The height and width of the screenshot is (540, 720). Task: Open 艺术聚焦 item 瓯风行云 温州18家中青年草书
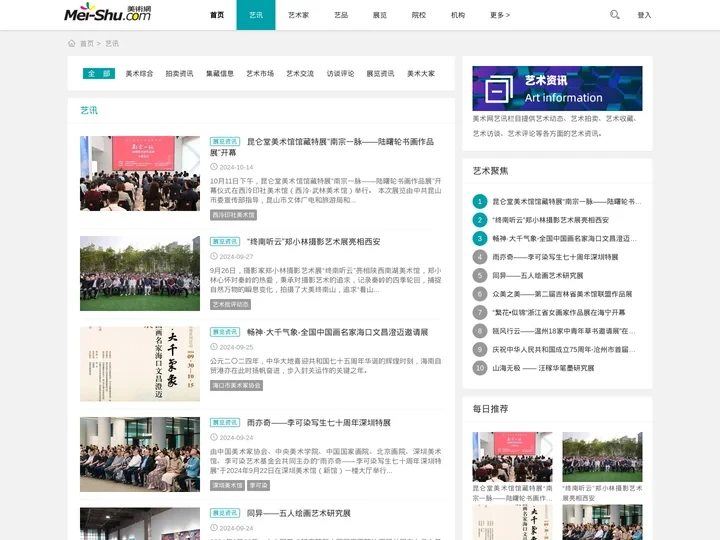[x=564, y=331]
